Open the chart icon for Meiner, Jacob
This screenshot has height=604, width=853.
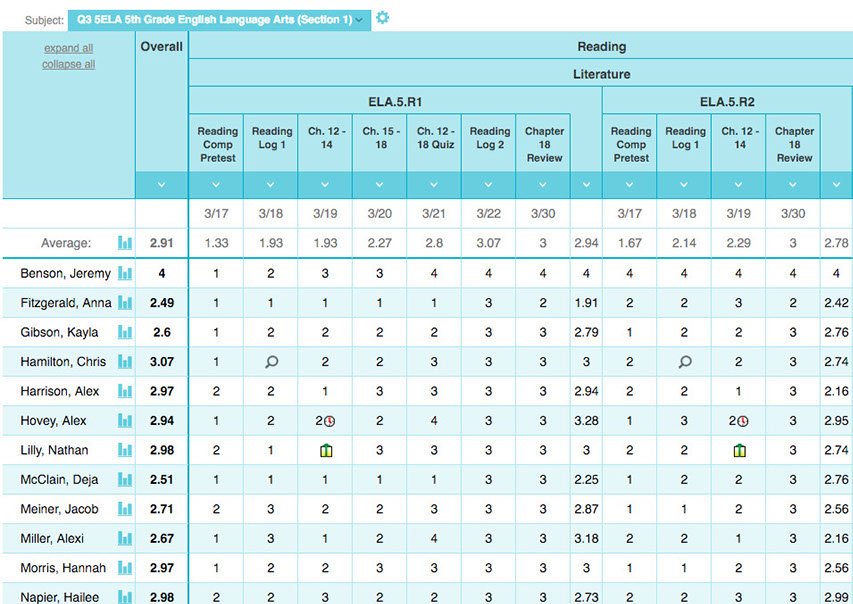click(x=125, y=509)
